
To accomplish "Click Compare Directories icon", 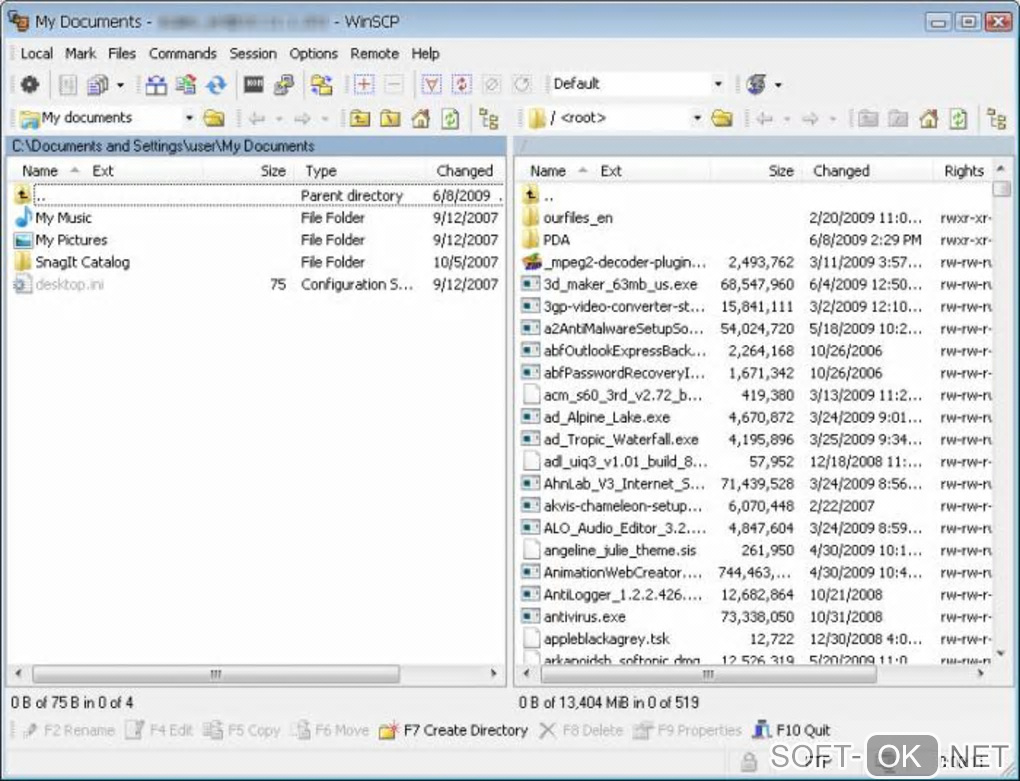I will tap(156, 85).
